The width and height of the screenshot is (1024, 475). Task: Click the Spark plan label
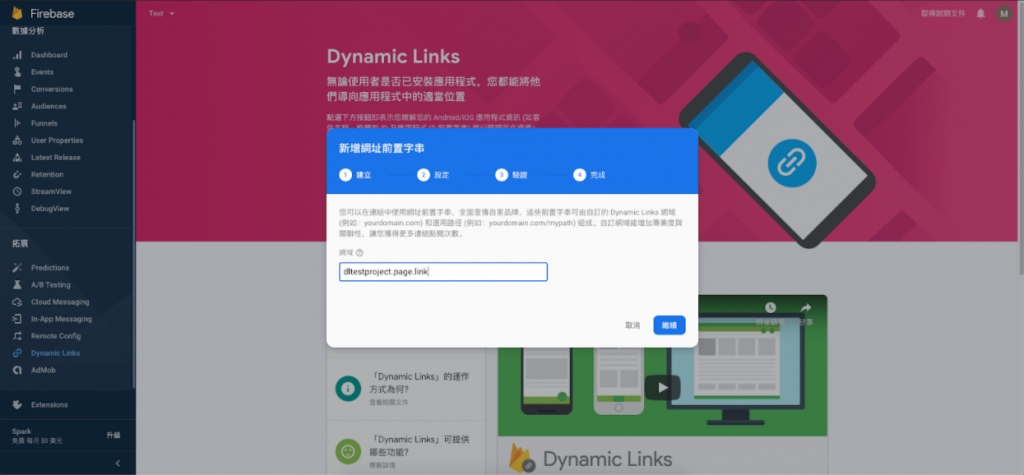click(22, 431)
